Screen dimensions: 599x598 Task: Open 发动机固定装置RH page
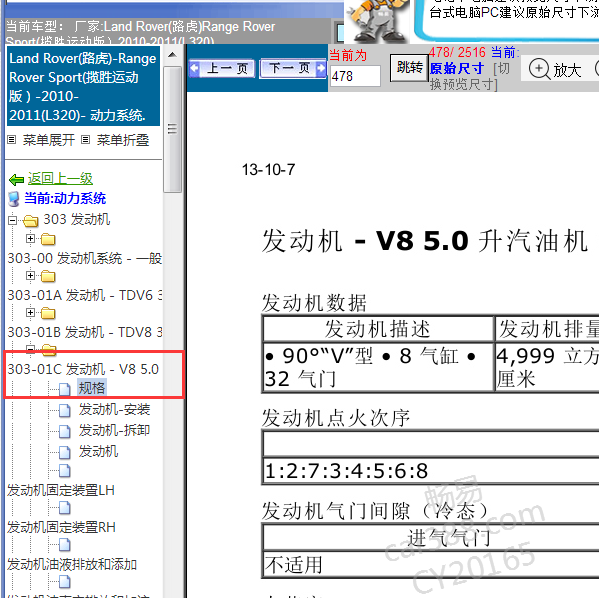61,527
